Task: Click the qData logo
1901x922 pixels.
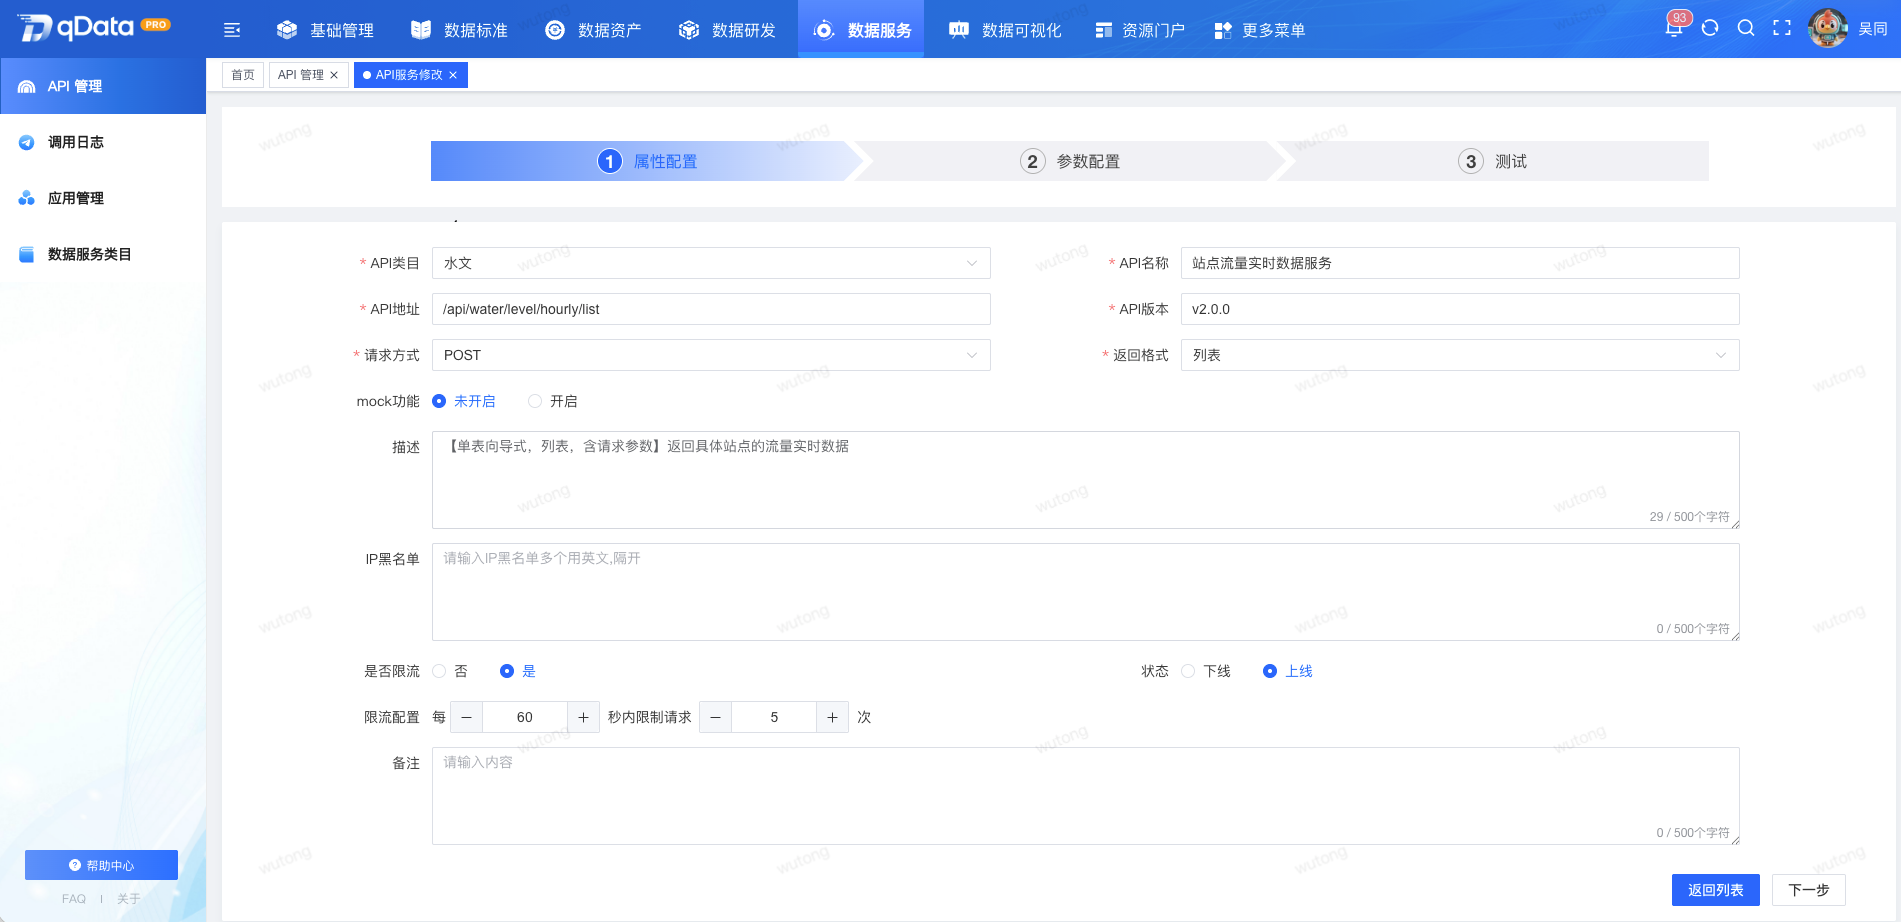Action: click(94, 28)
